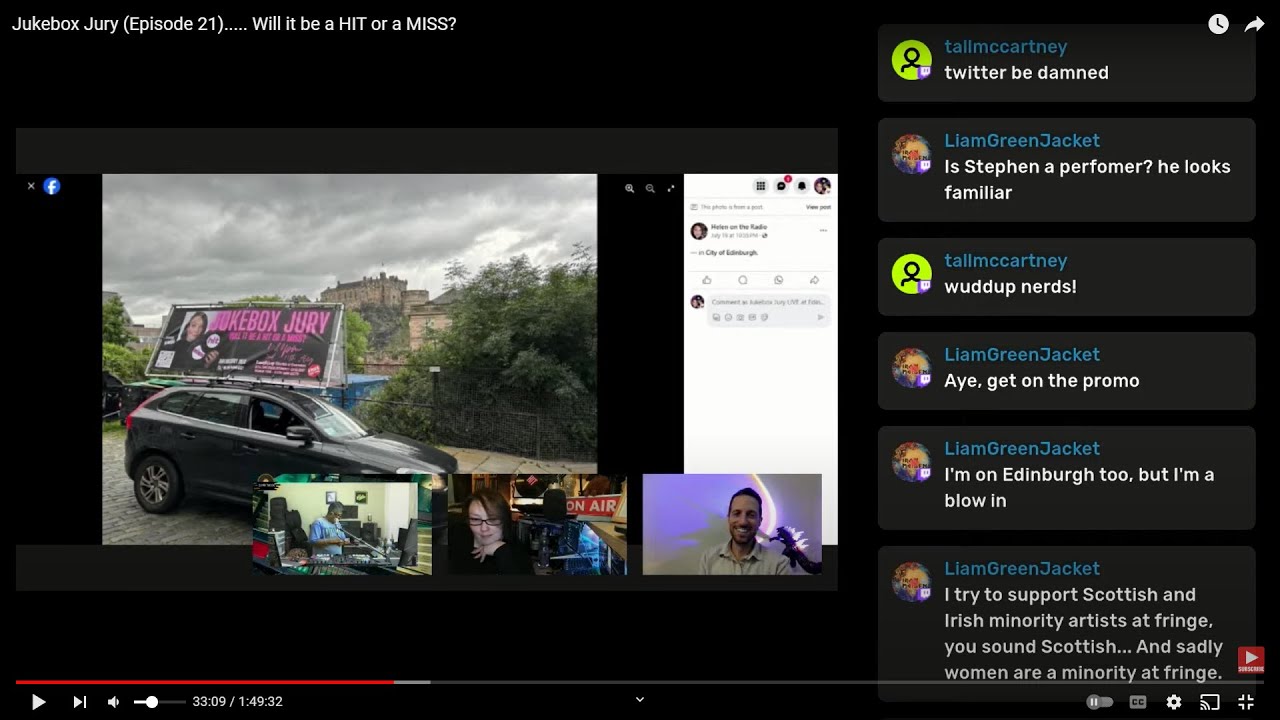
Task: Share the Facebook post arrow icon
Action: (814, 280)
